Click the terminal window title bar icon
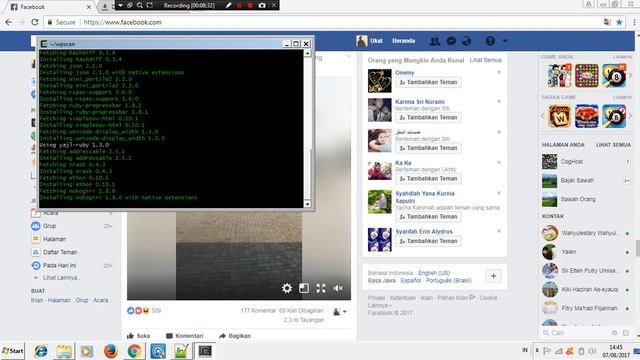This screenshot has height=360, width=640. [x=44, y=44]
